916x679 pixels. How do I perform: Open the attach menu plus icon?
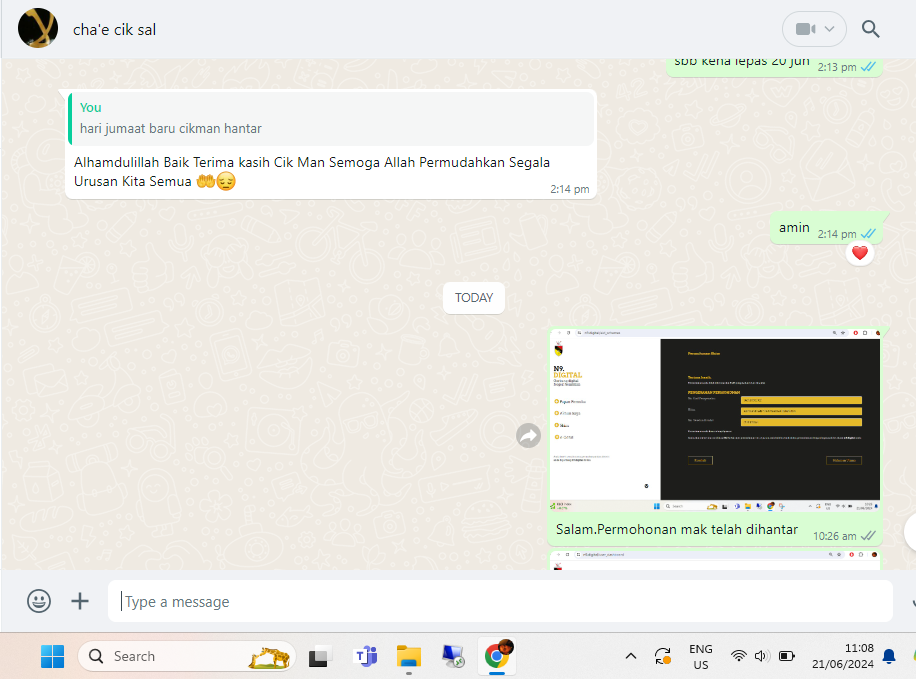coord(80,601)
